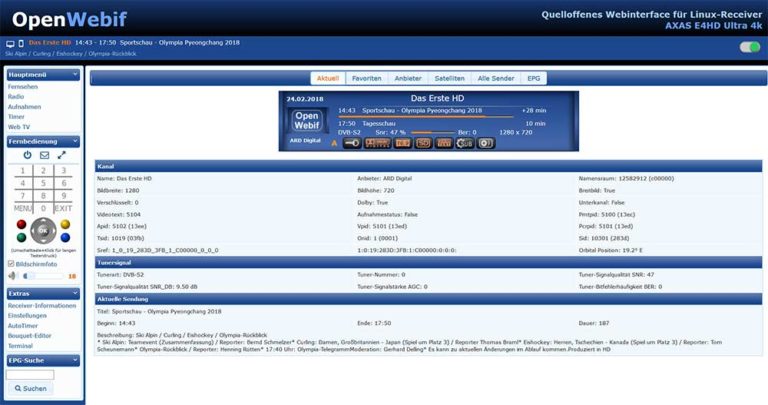768x405 pixels.
Task: Click the Sportschau progress bar
Action: pos(426,117)
